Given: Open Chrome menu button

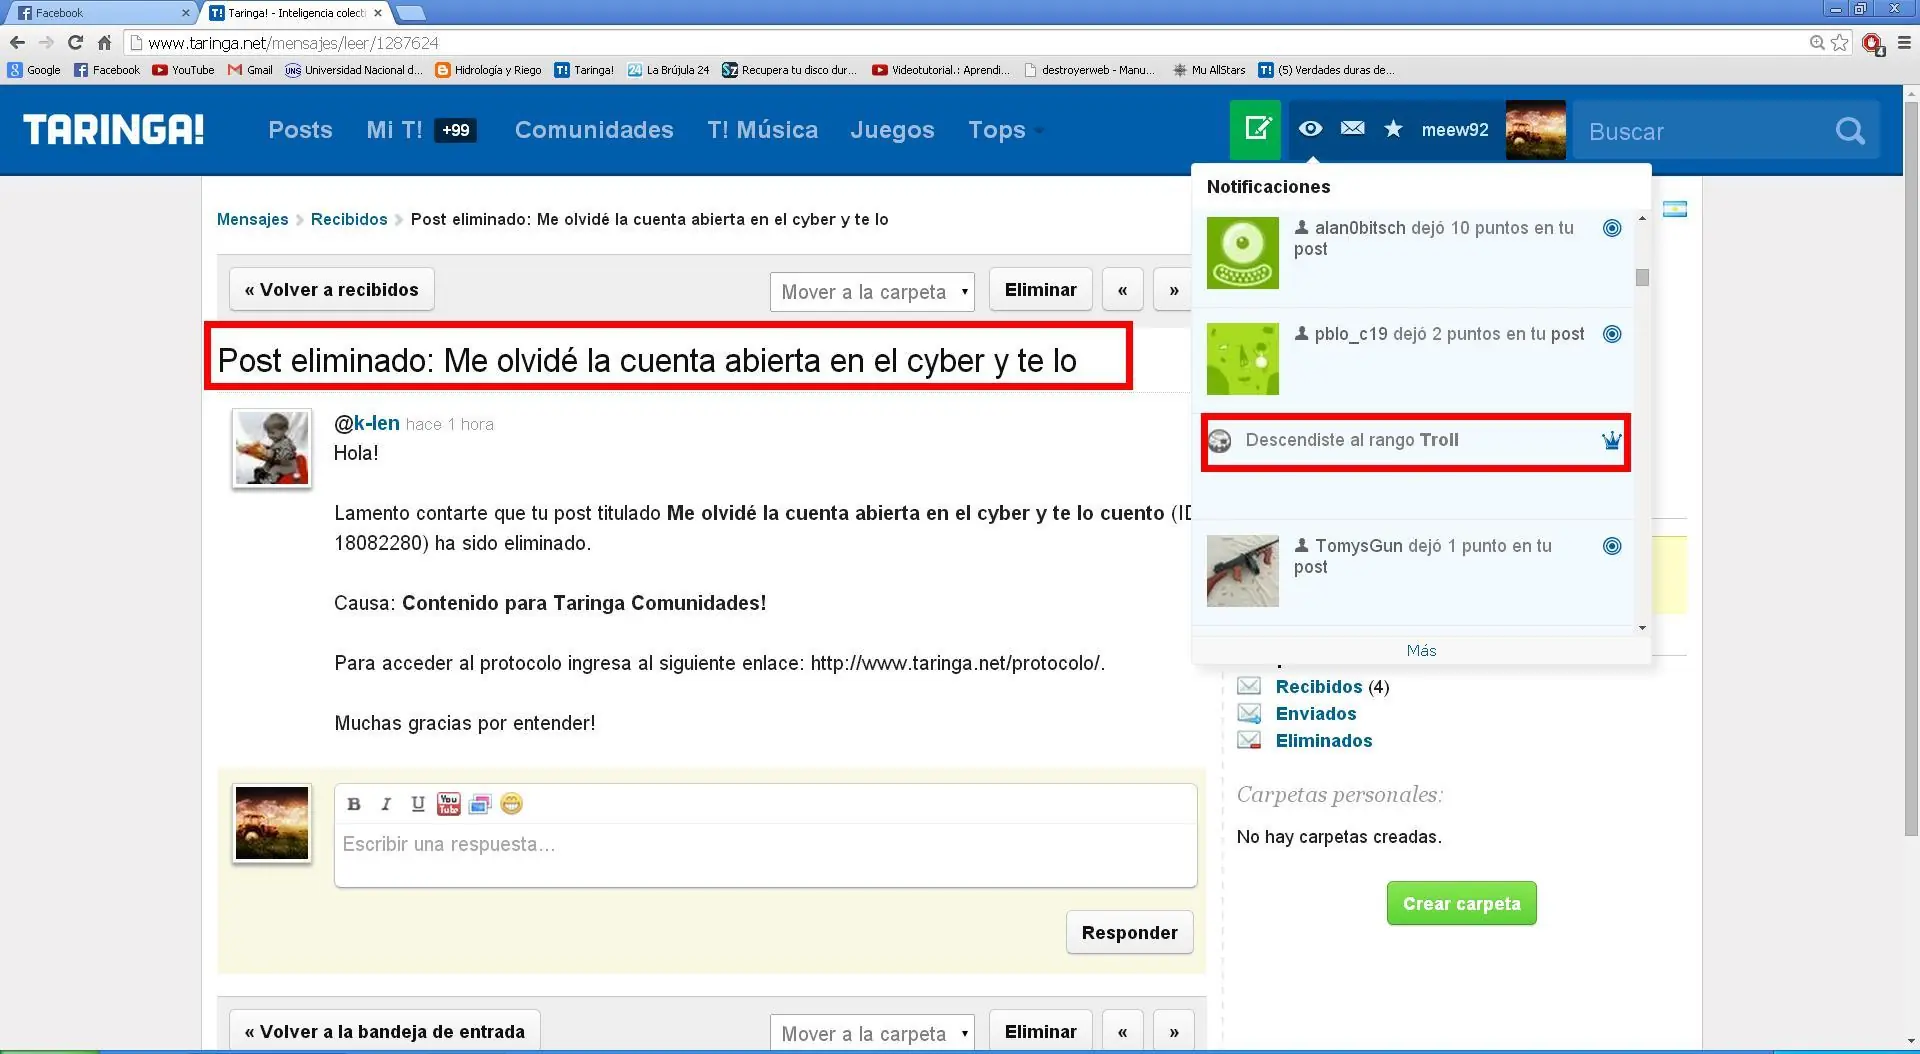Looking at the screenshot, I should tap(1903, 42).
